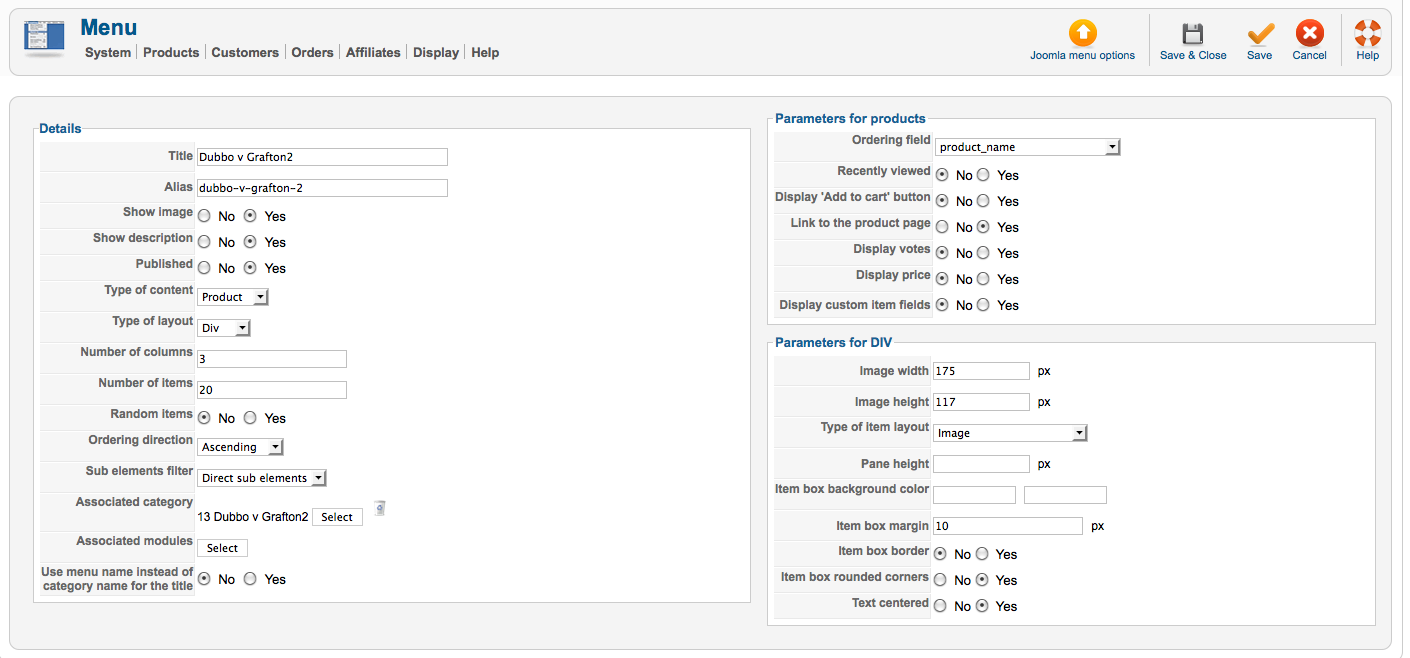Viewport: 1410px width, 658px height.
Task: Enable Random items with Yes
Action: pos(250,418)
